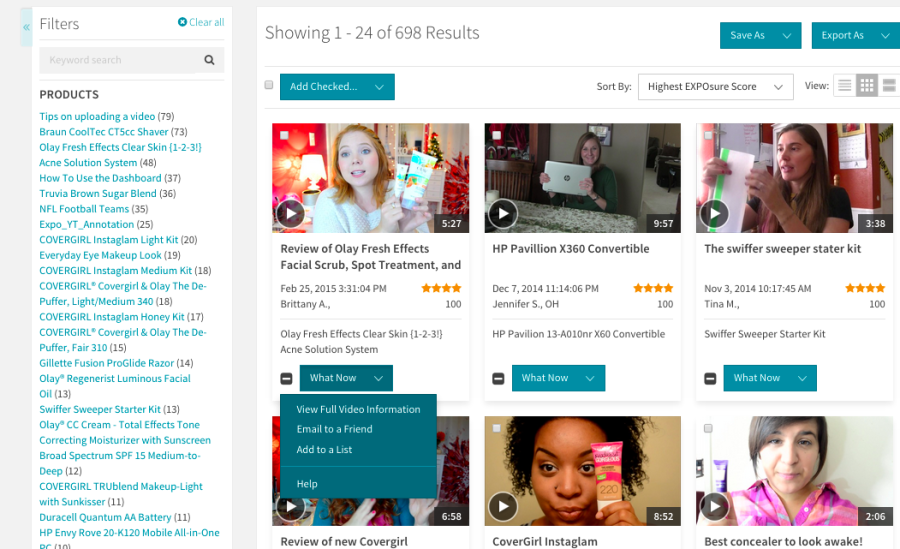Collapse the Filters sidebar with double-chevron icon

coord(26,27)
